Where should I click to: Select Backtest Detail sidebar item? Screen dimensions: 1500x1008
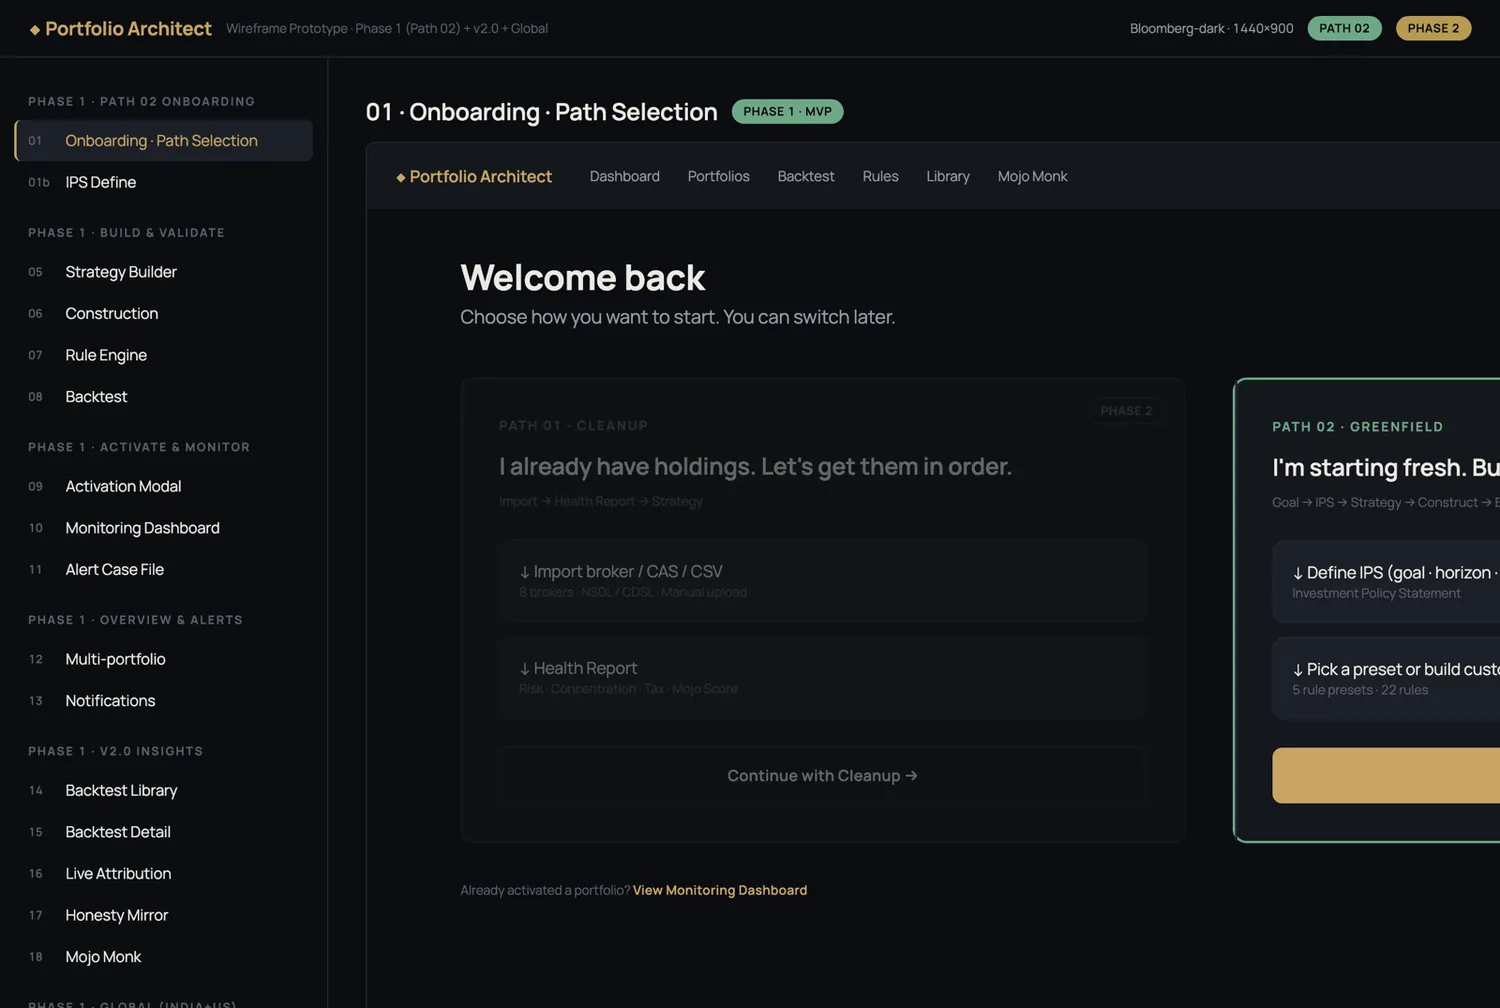point(164,832)
